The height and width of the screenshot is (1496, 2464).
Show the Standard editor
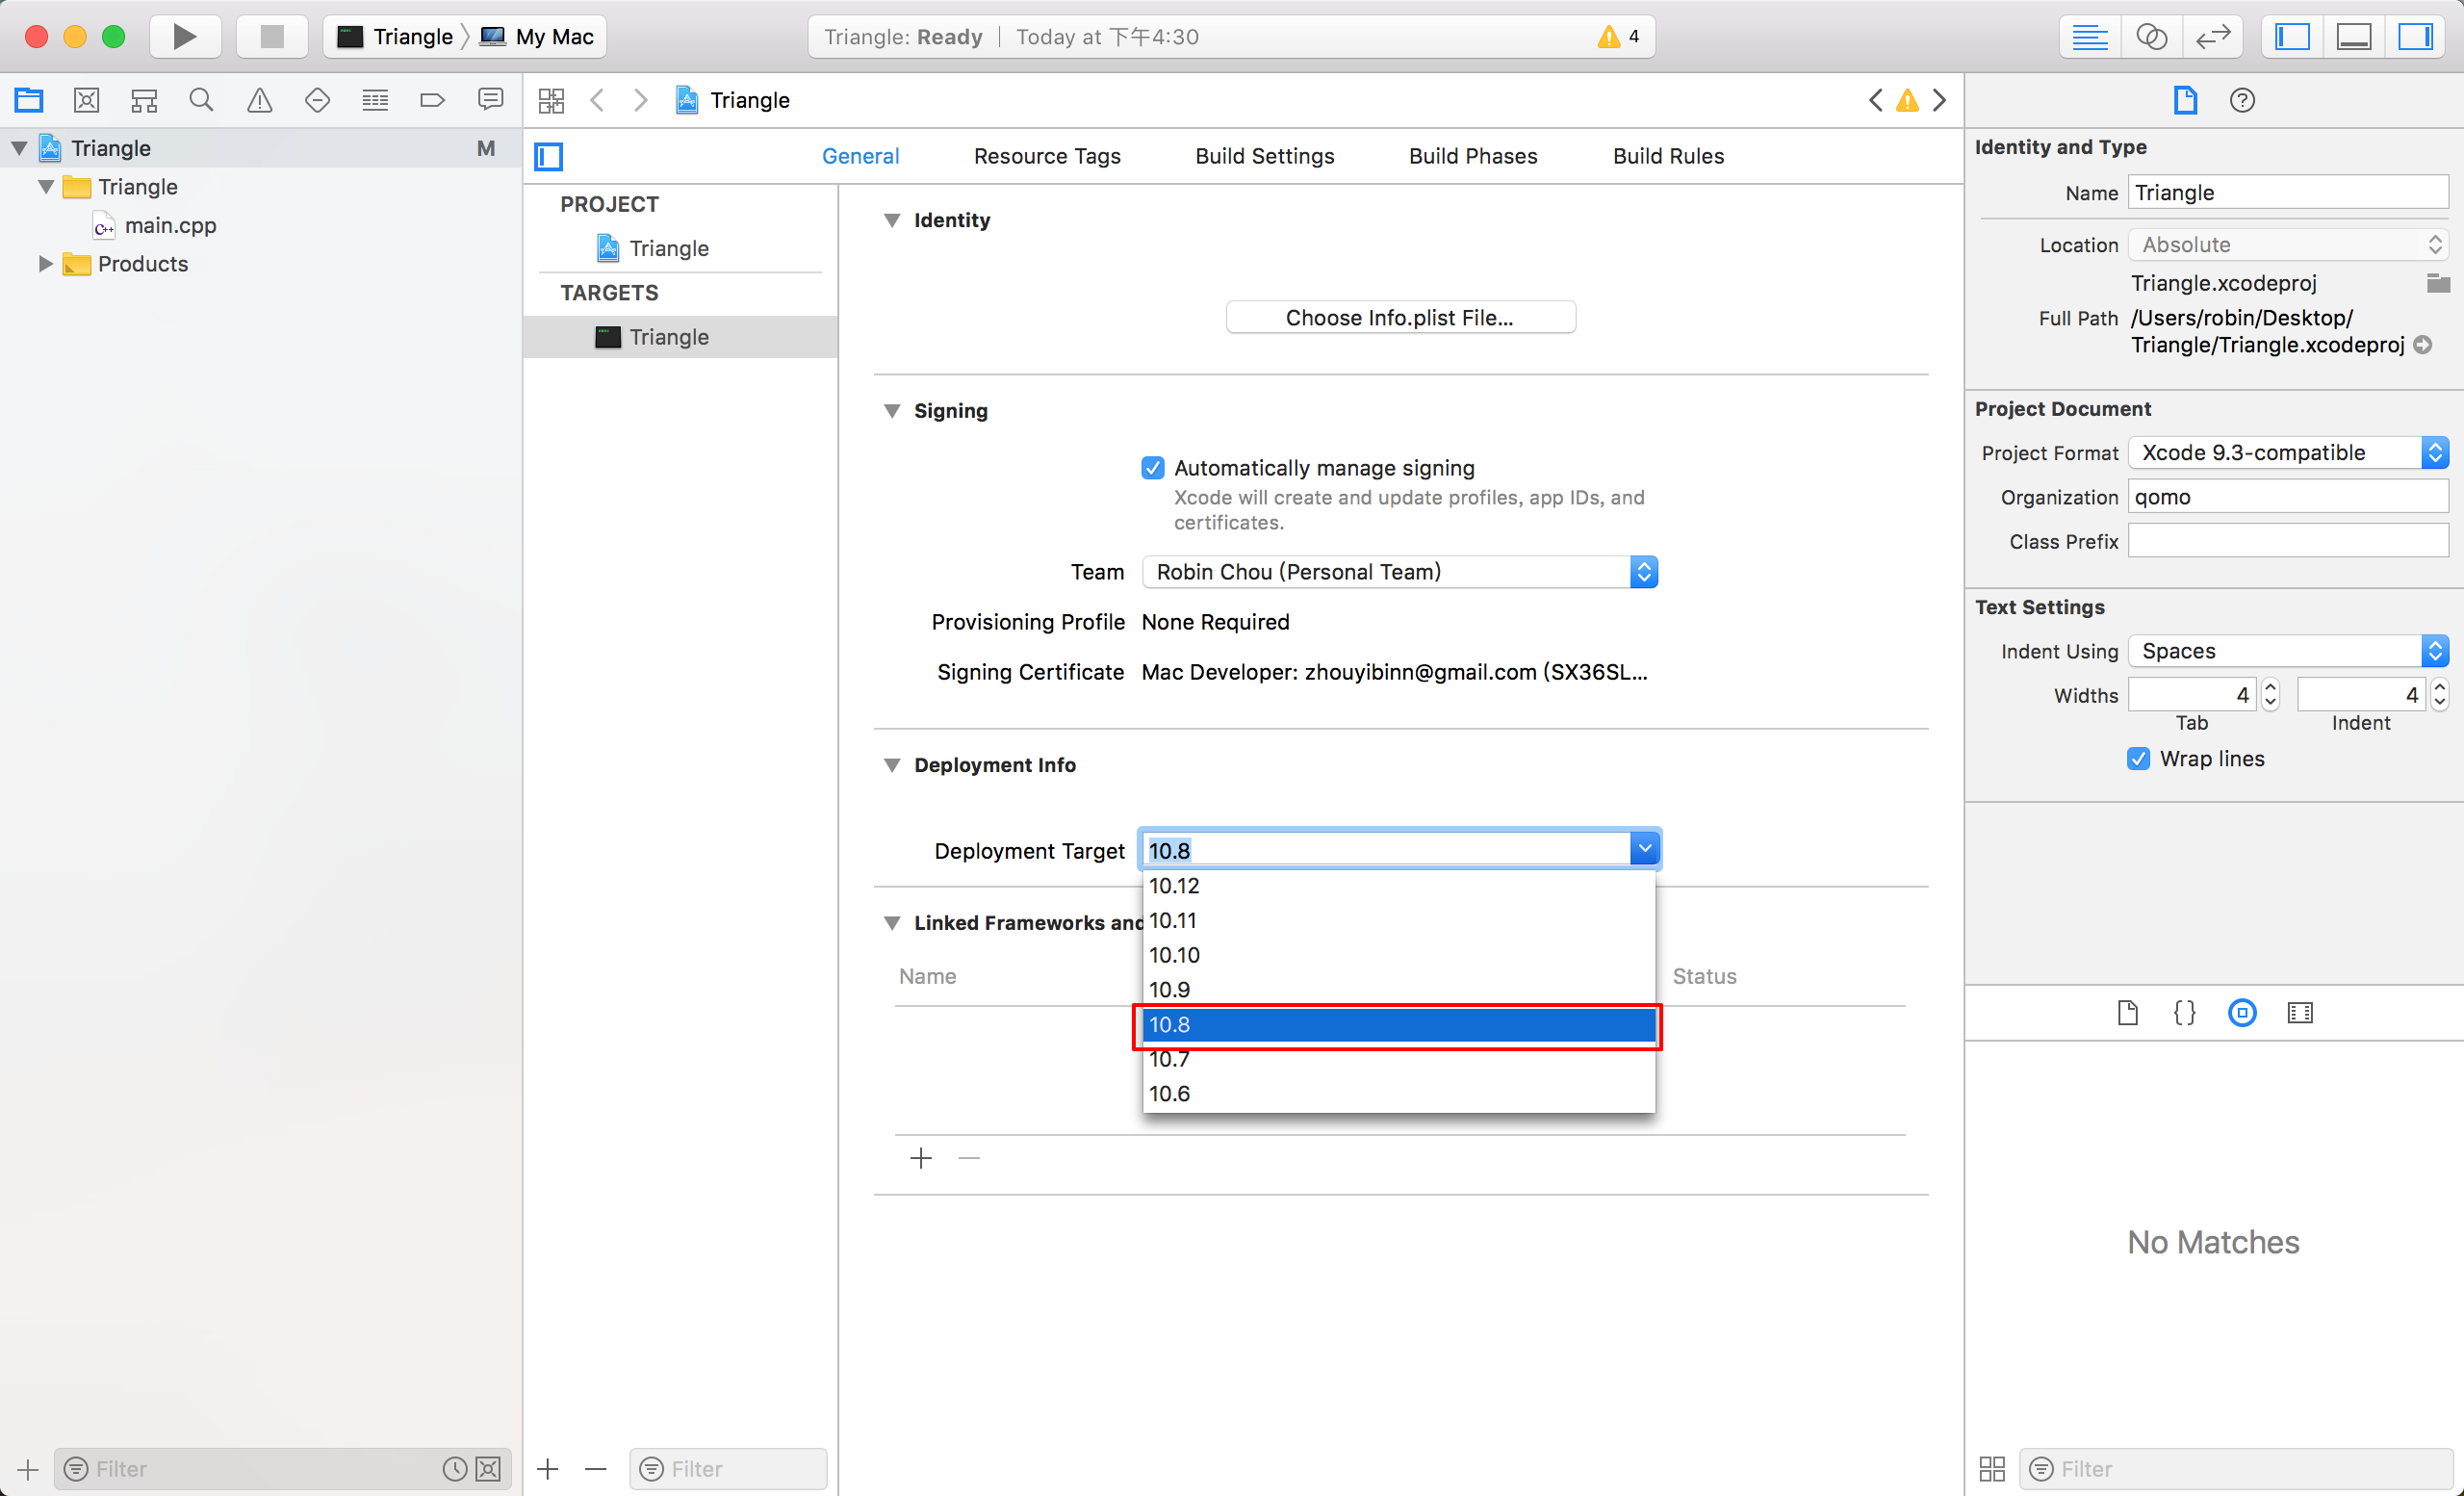pos(2090,37)
